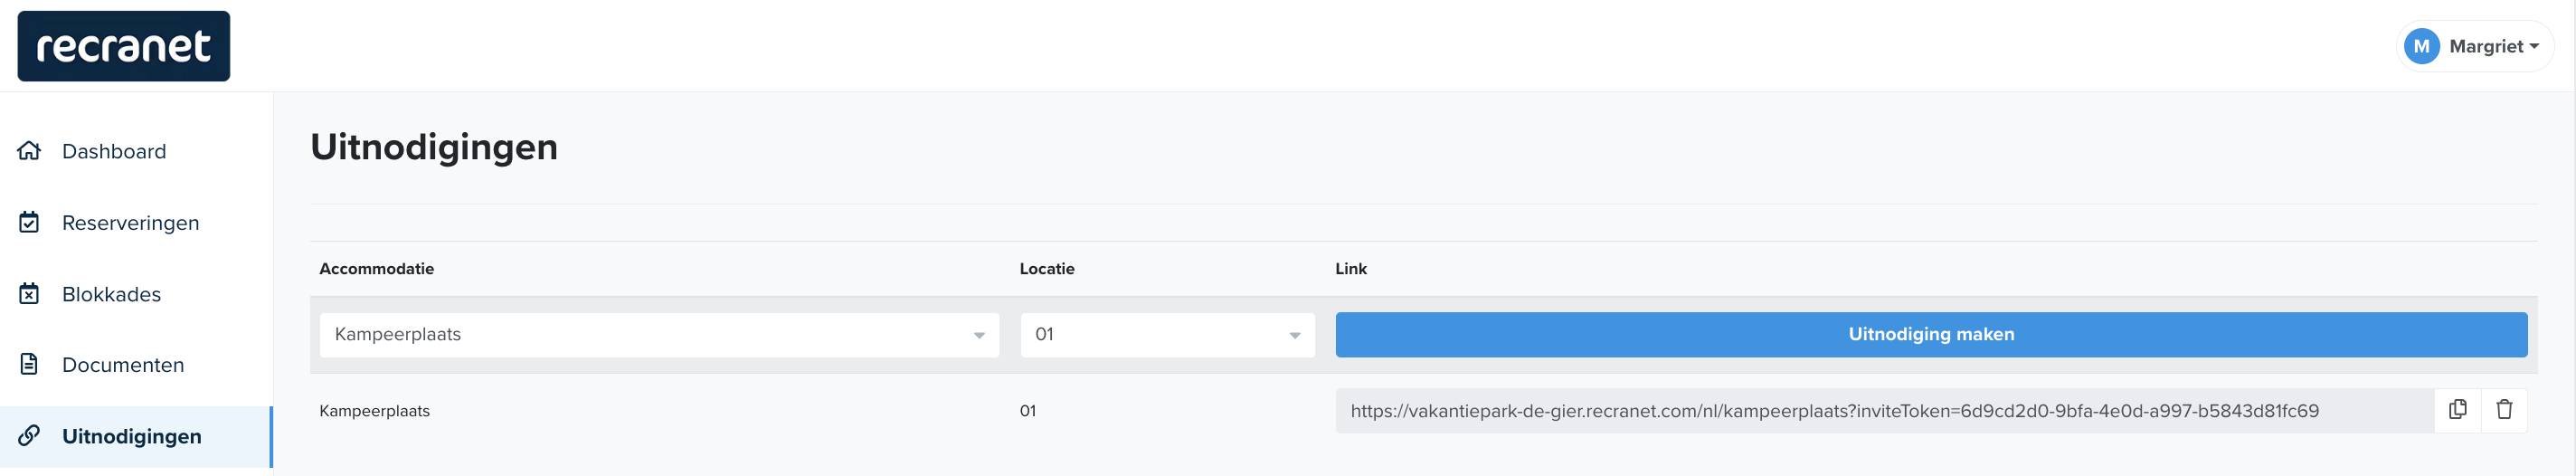Click the Kampeerplaats row entry text

pos(374,411)
